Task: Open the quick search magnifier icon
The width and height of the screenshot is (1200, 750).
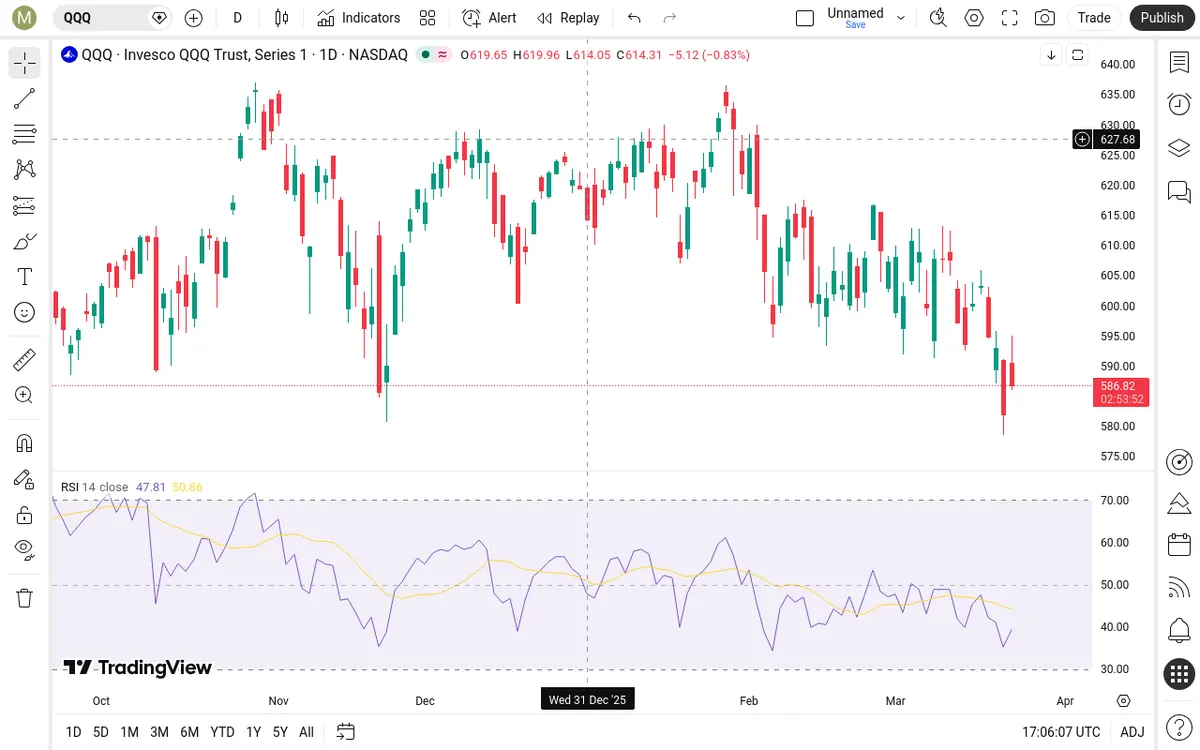Action: (937, 18)
